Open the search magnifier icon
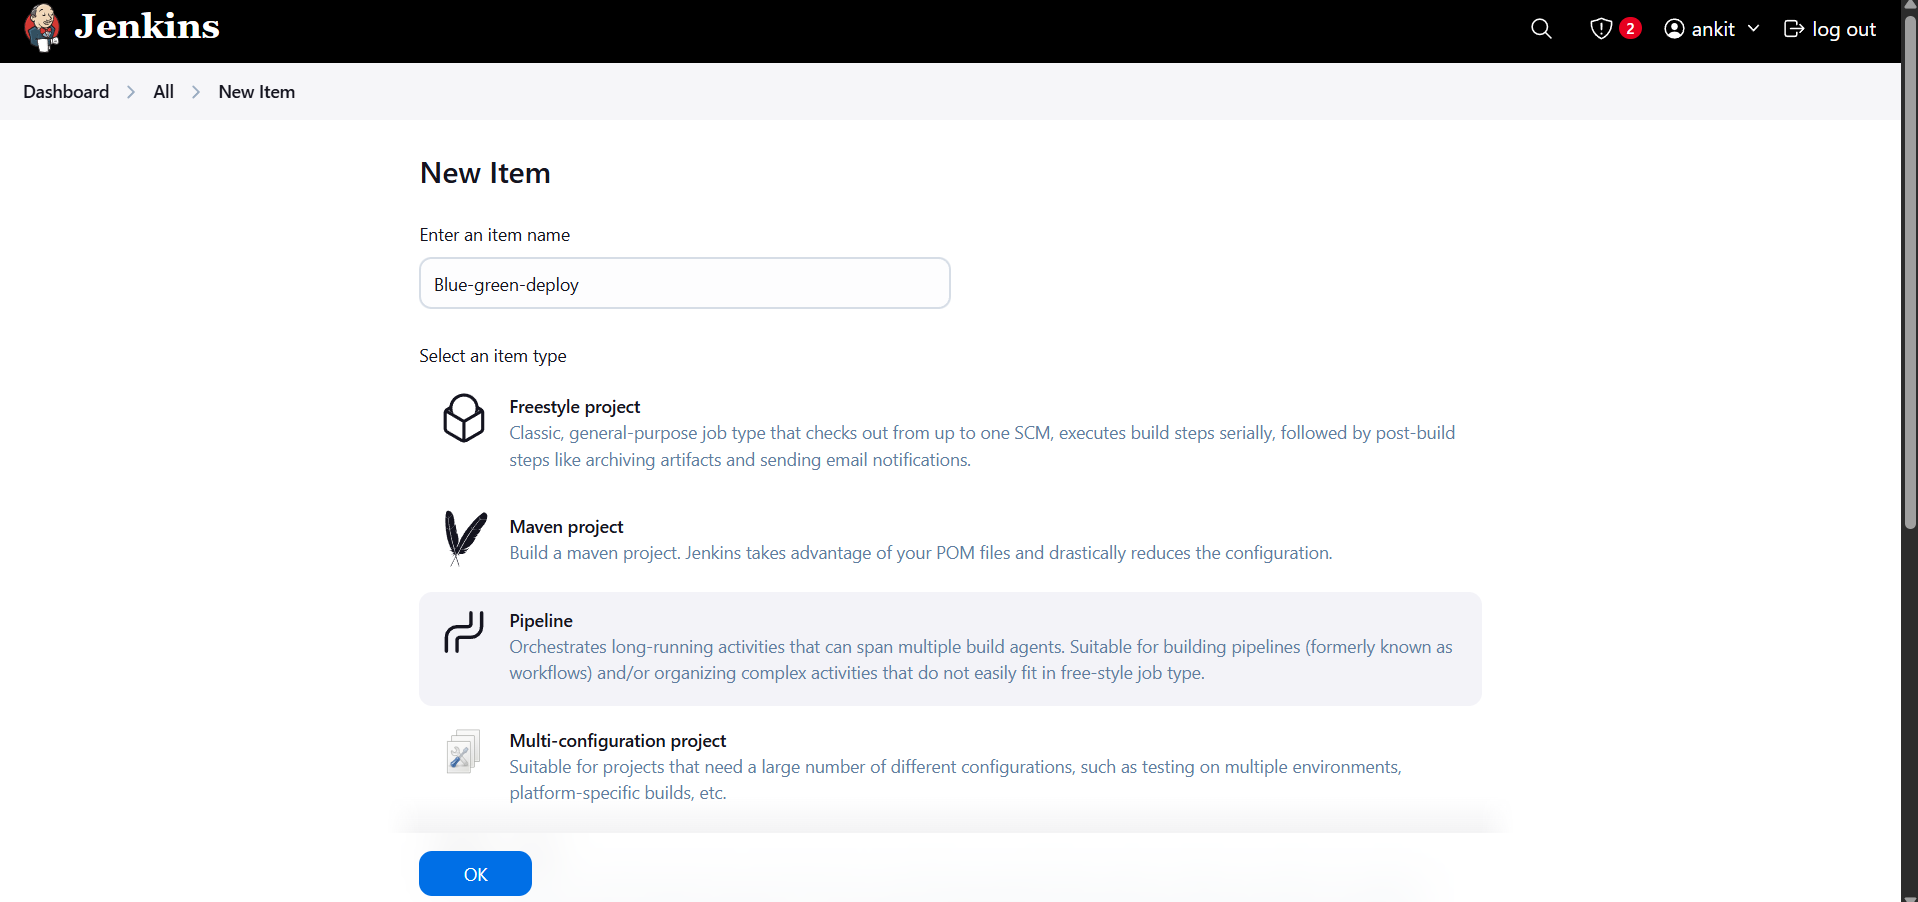The image size is (1918, 902). pyautogui.click(x=1541, y=29)
